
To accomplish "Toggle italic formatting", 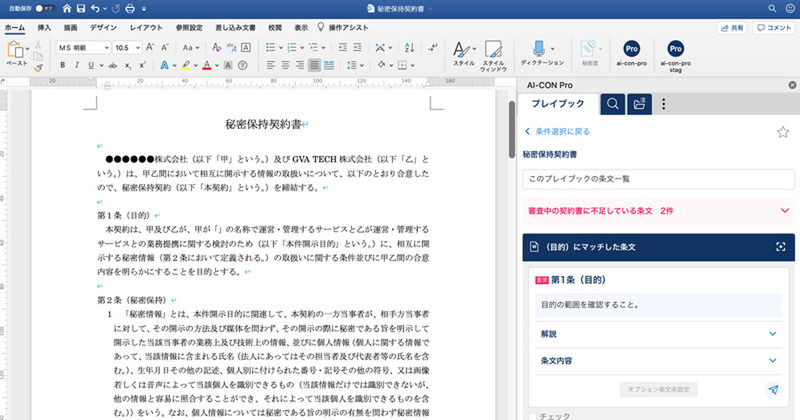I will pyautogui.click(x=77, y=65).
